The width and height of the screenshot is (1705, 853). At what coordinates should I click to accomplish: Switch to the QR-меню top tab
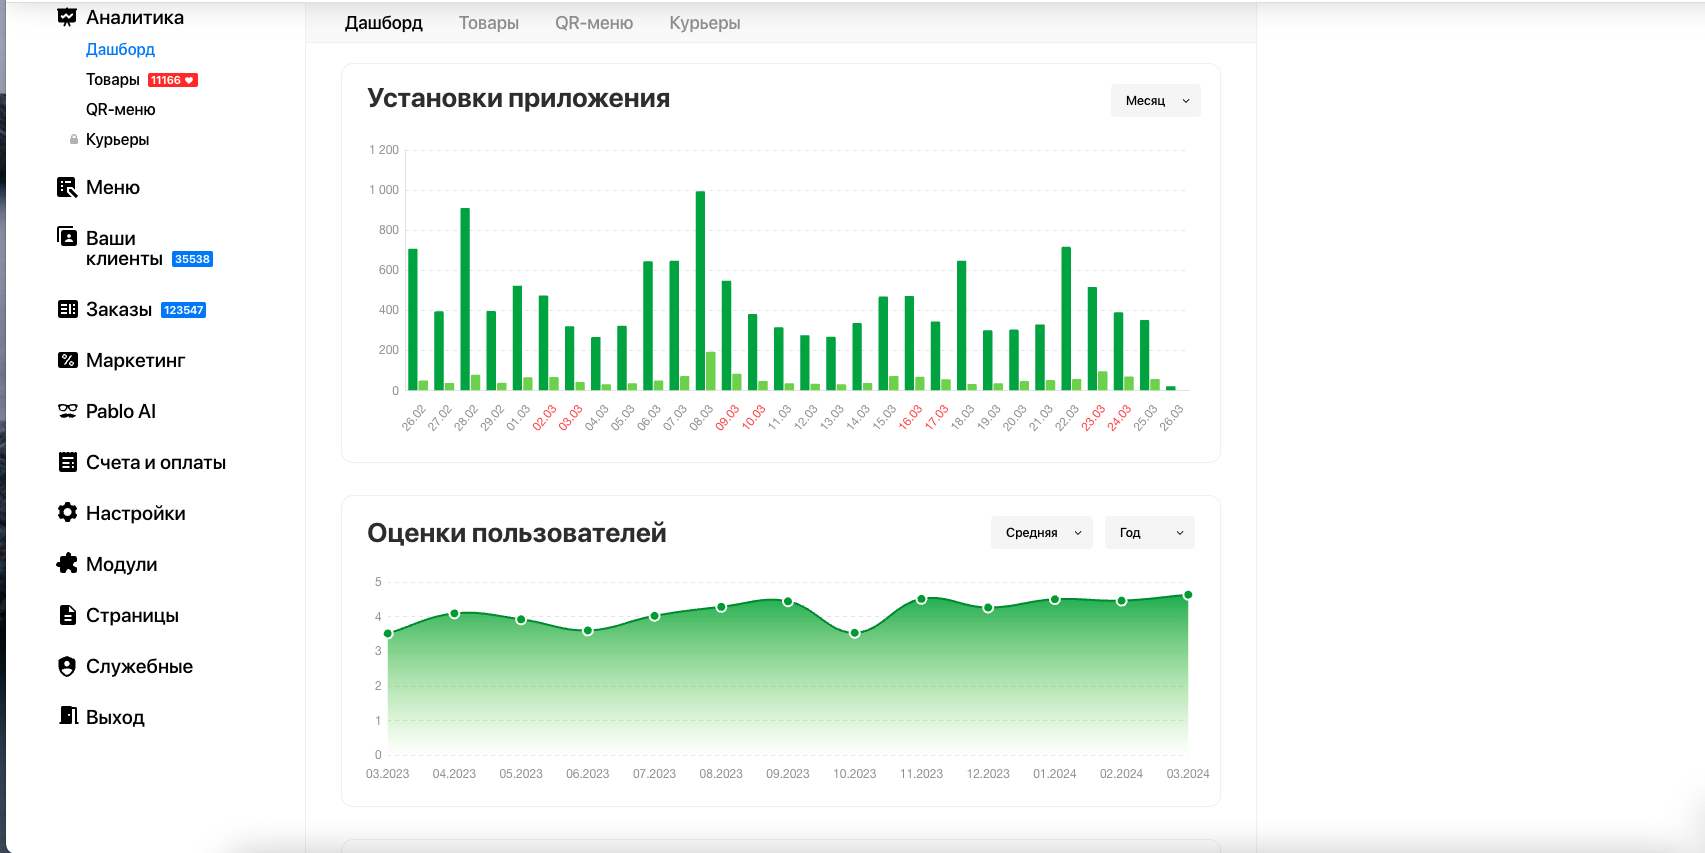tap(594, 23)
